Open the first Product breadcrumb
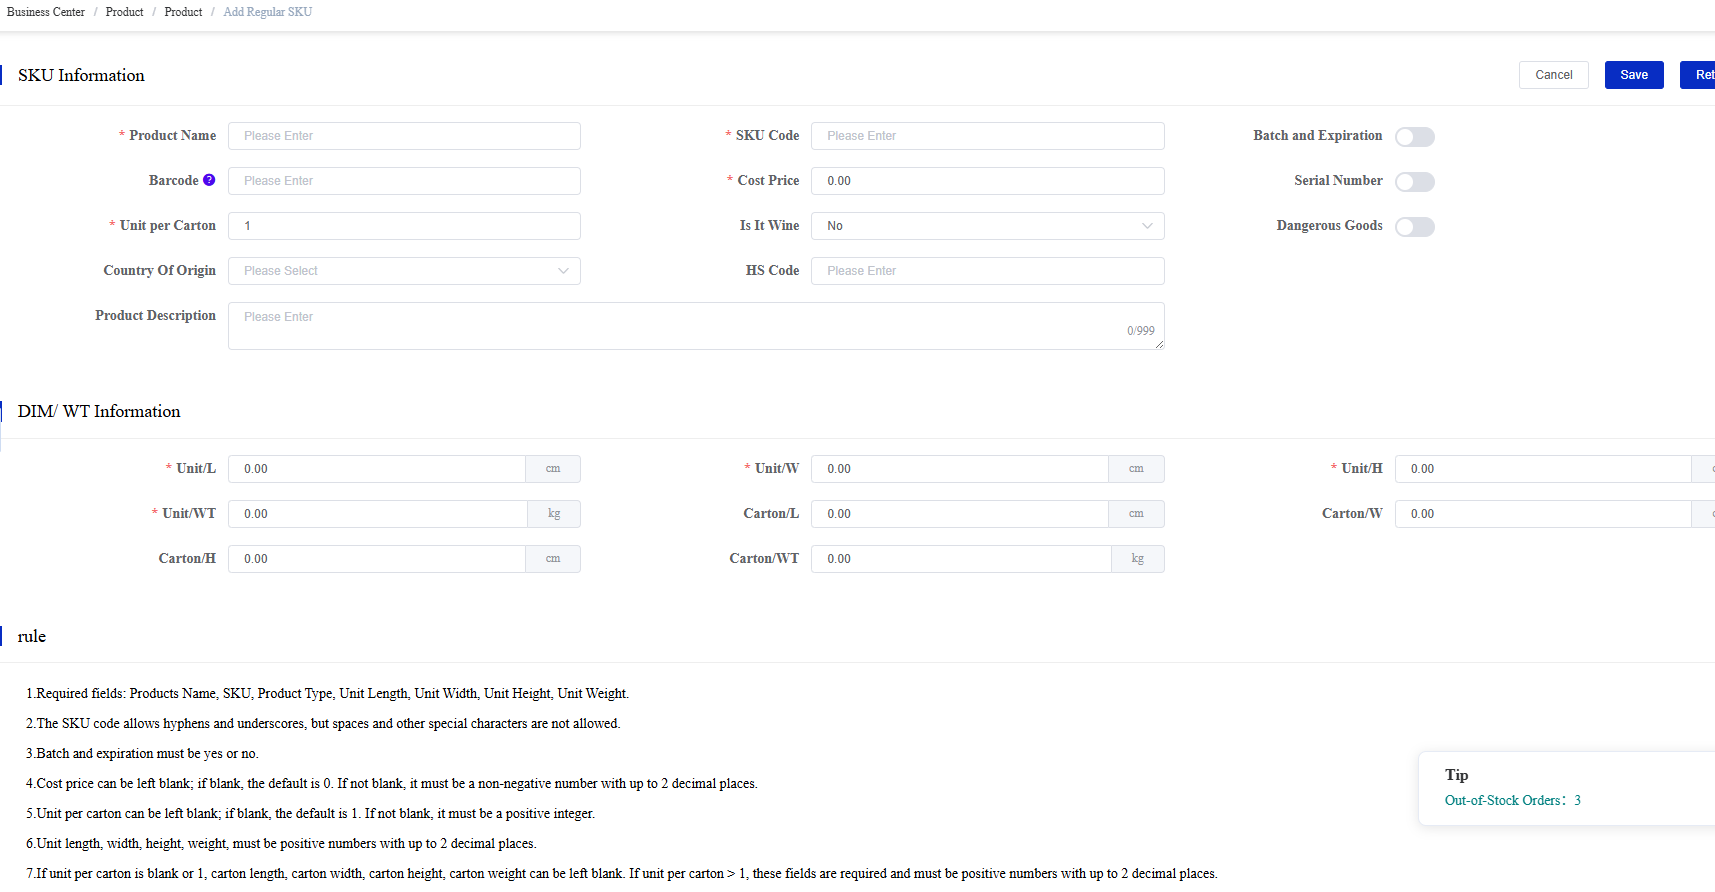The image size is (1715, 892). [x=124, y=12]
